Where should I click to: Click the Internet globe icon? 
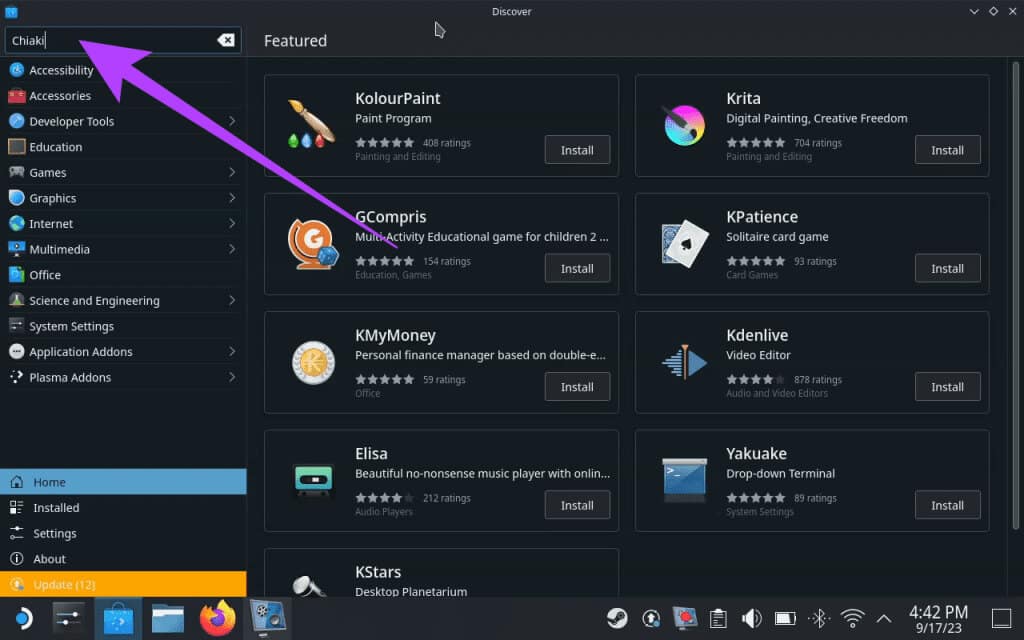pos(16,223)
